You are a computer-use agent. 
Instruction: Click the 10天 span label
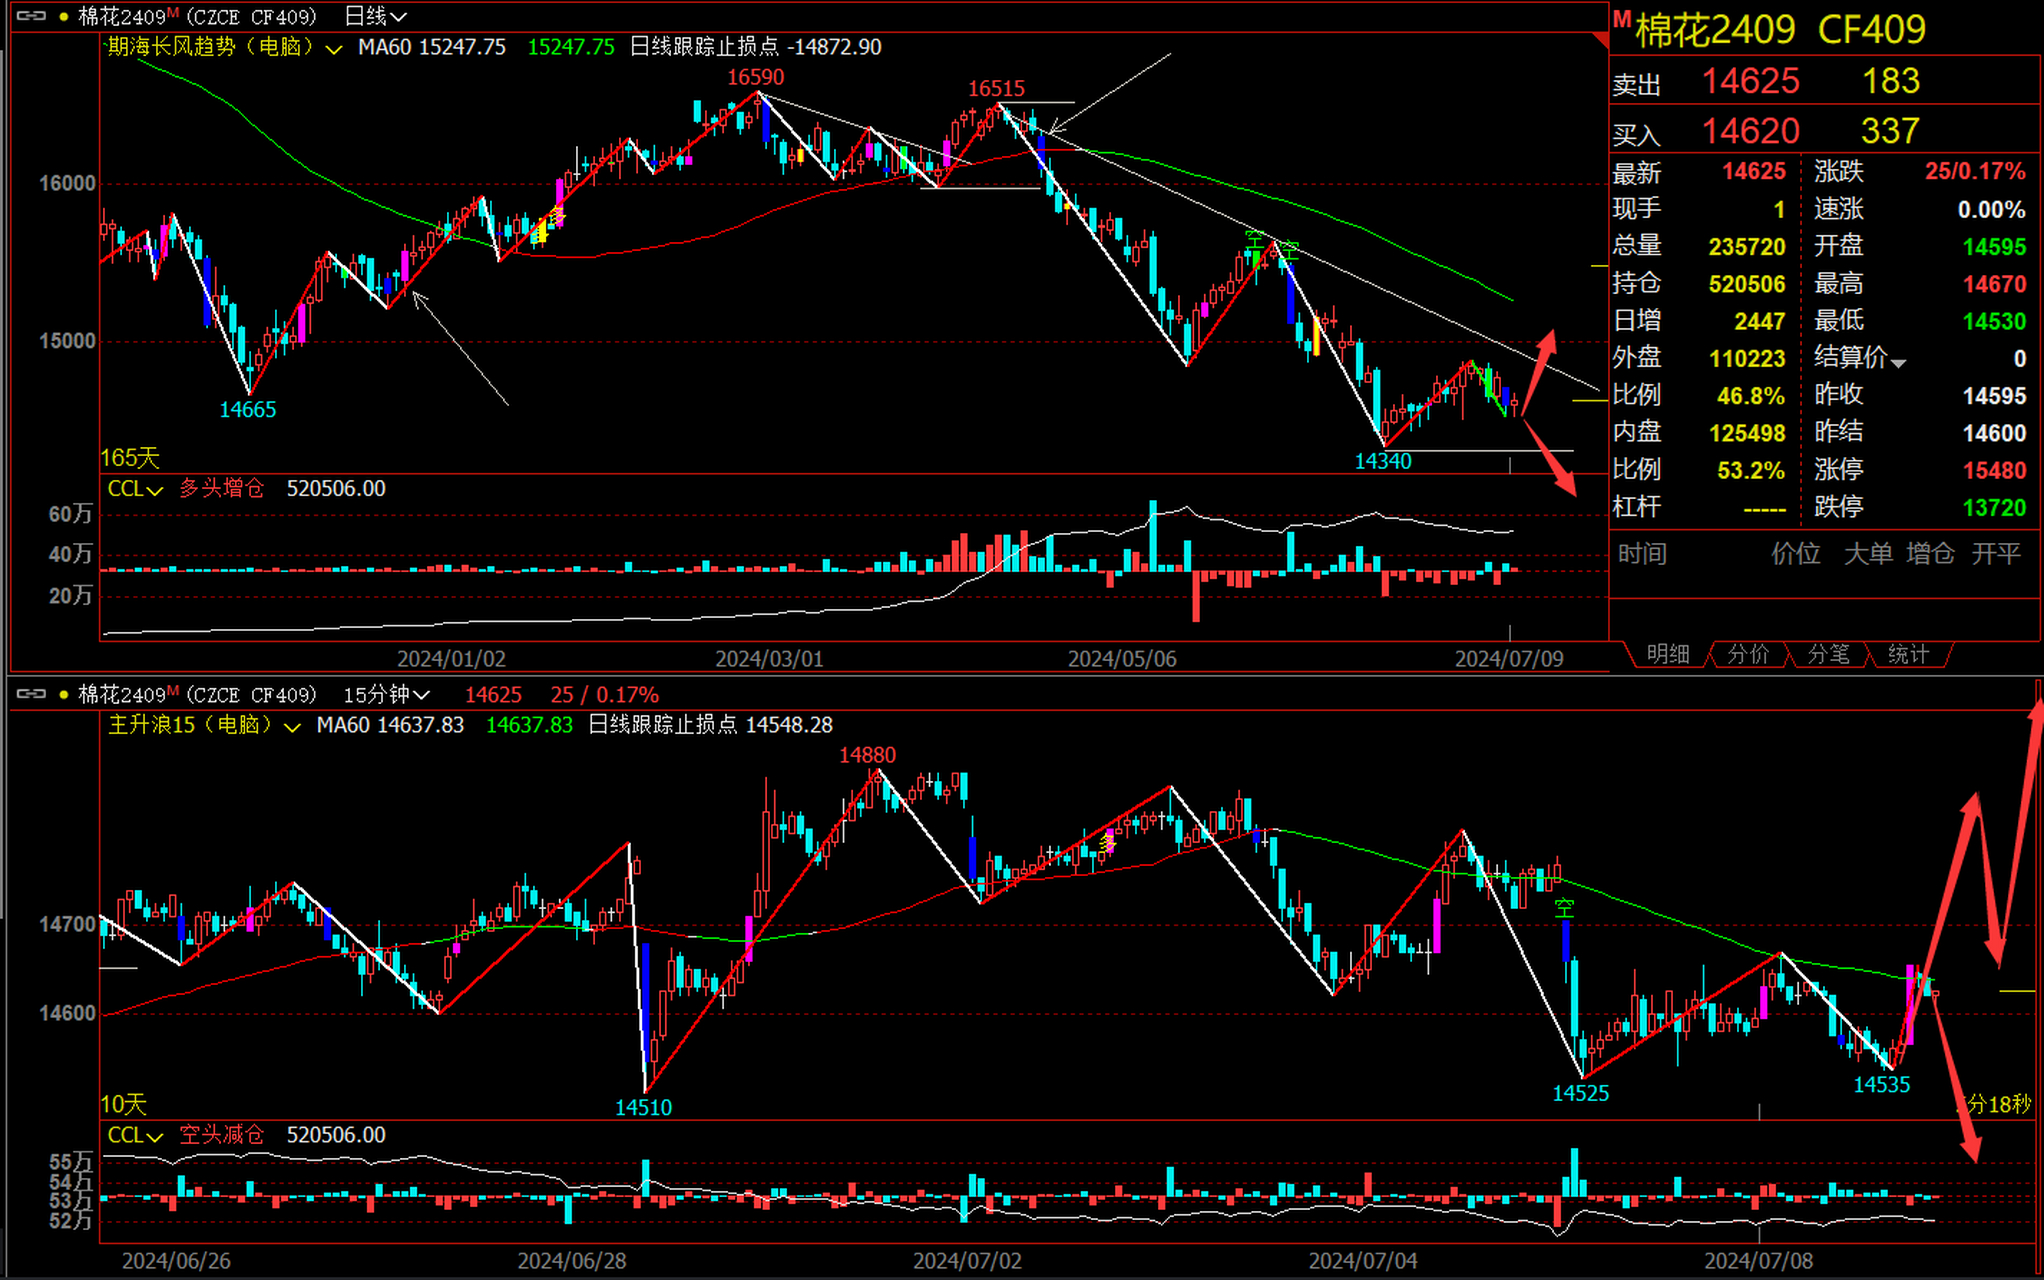124,1104
